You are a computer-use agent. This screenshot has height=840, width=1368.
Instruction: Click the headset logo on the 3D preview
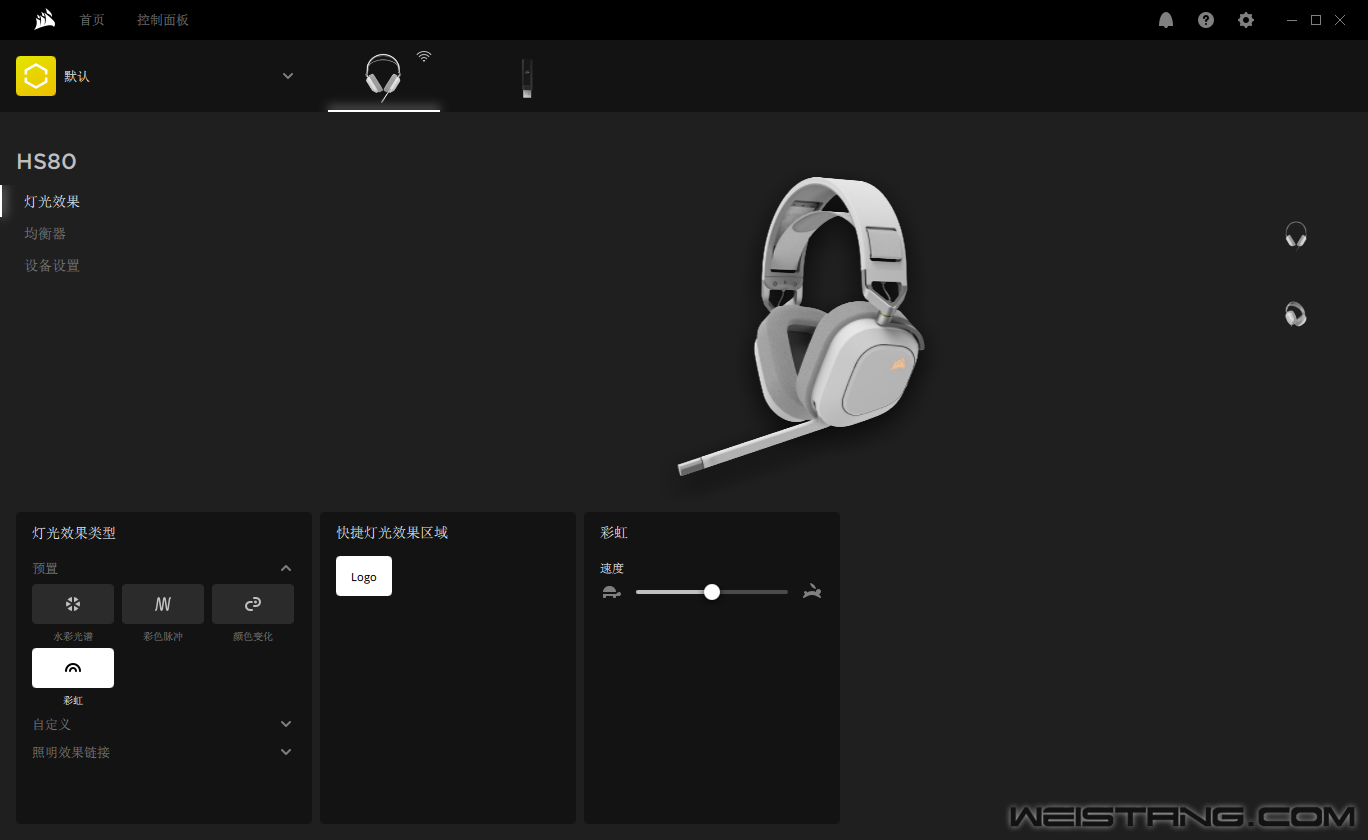pyautogui.click(x=897, y=365)
